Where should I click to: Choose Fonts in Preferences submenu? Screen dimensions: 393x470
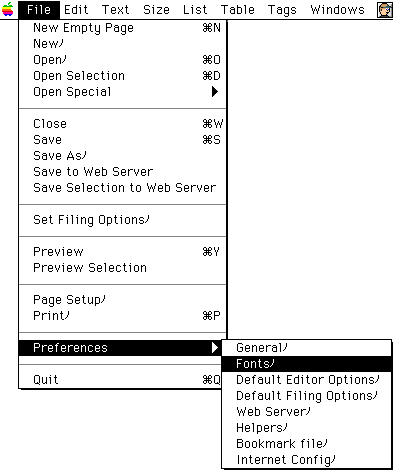(x=306, y=364)
